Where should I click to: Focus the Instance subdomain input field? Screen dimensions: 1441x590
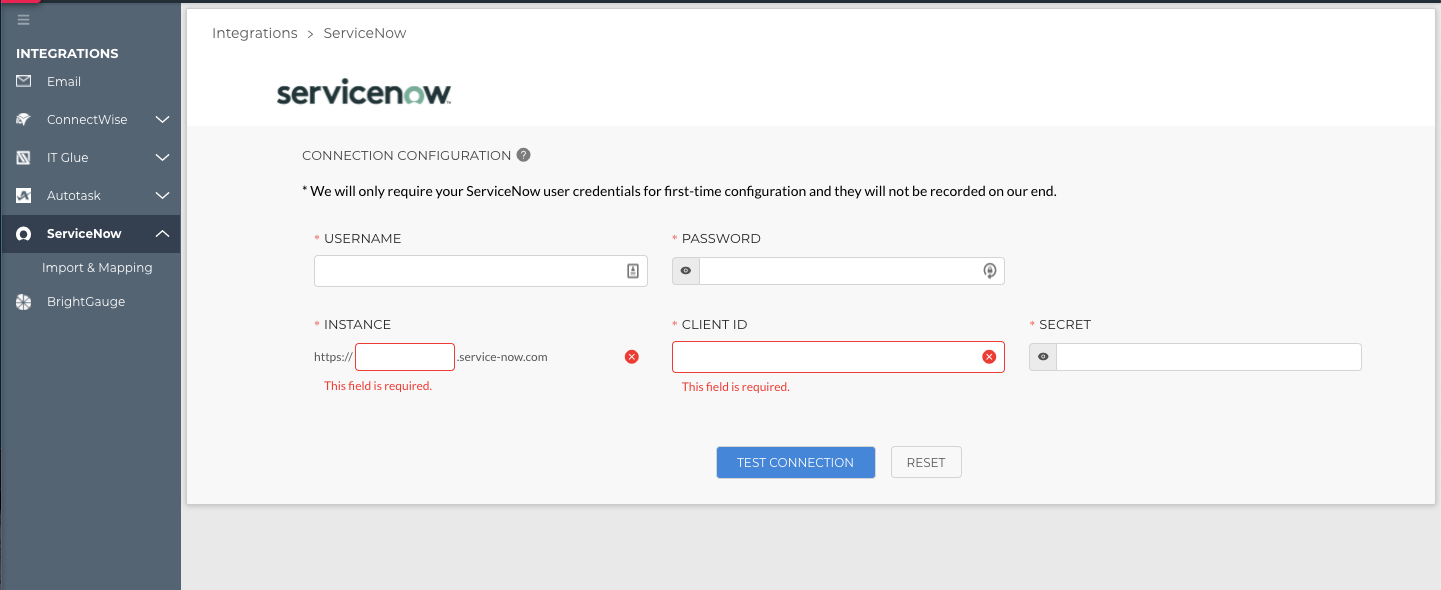[405, 357]
